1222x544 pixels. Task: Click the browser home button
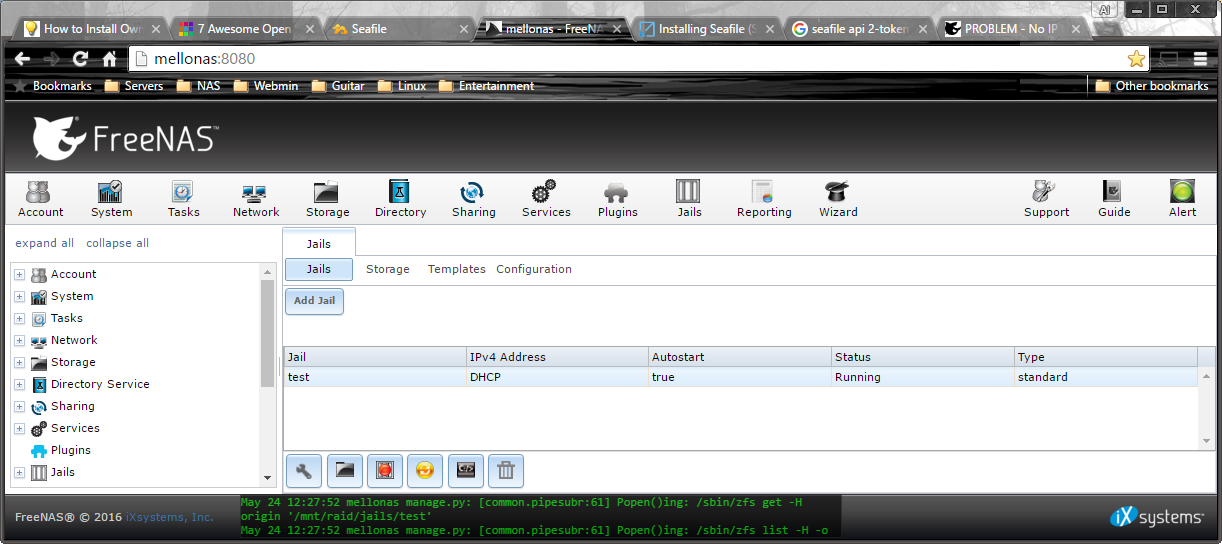tap(110, 59)
